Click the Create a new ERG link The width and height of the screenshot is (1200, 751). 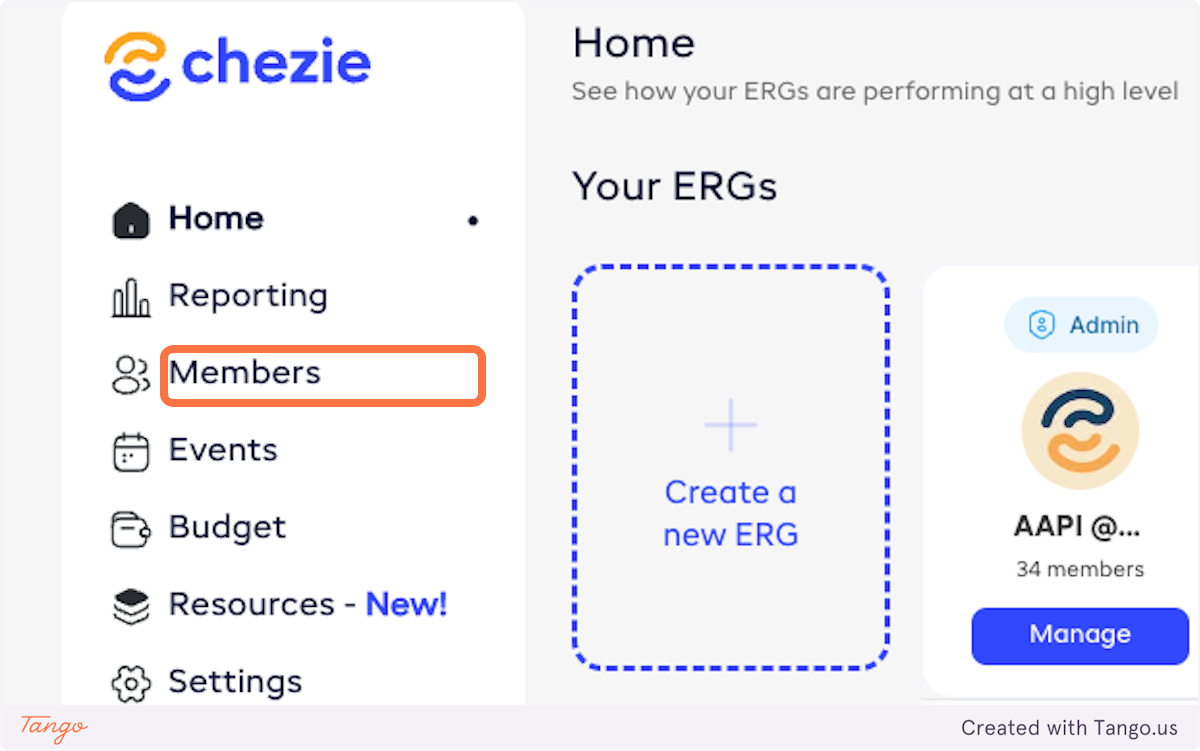[x=731, y=513]
